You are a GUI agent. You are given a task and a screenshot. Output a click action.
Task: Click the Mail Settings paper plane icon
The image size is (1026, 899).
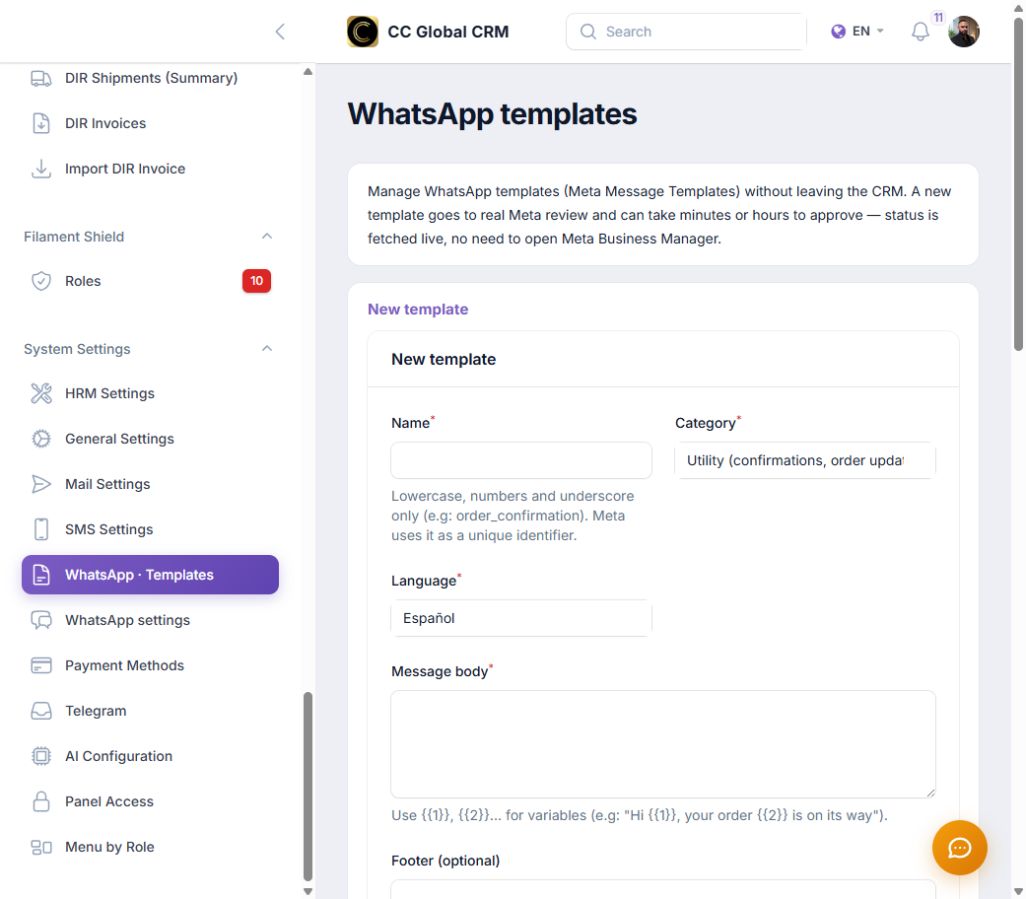pos(41,484)
